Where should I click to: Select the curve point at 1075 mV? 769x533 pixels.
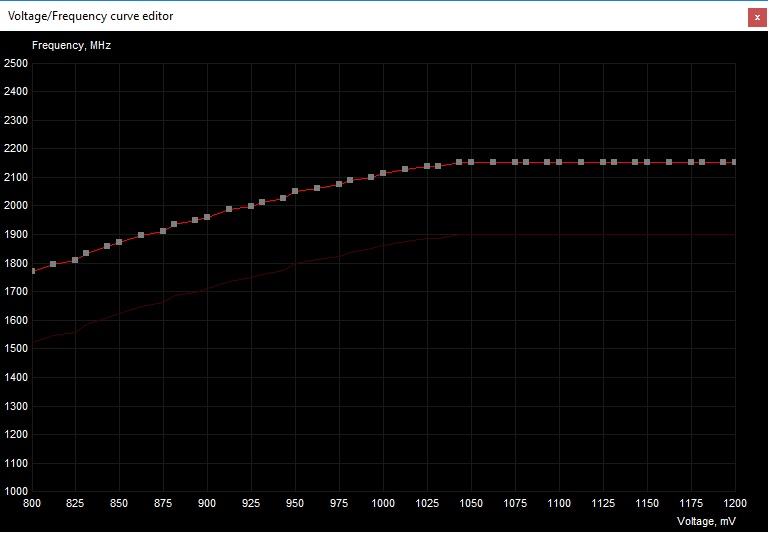[x=515, y=162]
